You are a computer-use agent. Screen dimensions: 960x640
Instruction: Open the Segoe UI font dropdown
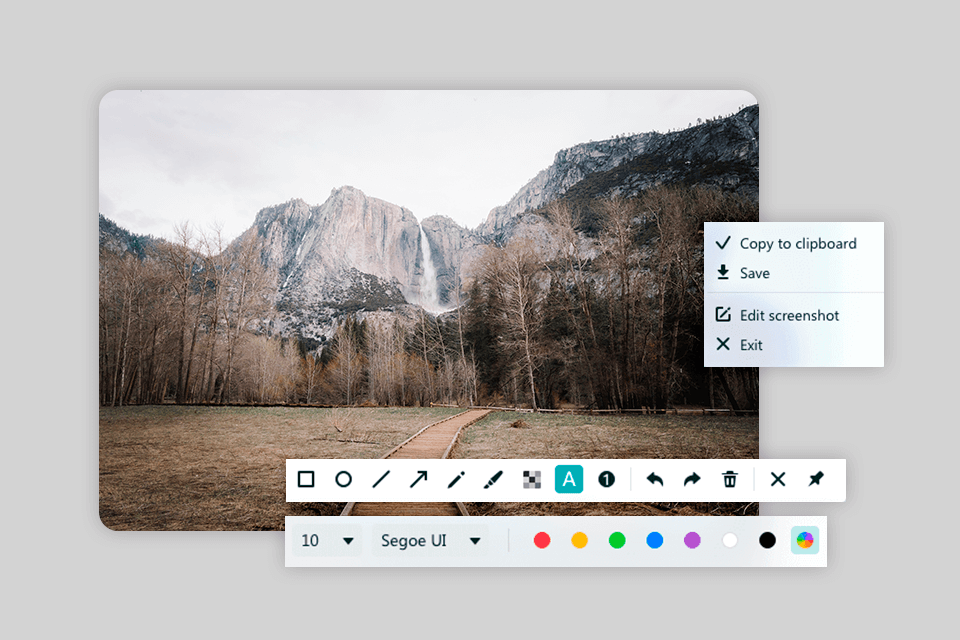(430, 541)
